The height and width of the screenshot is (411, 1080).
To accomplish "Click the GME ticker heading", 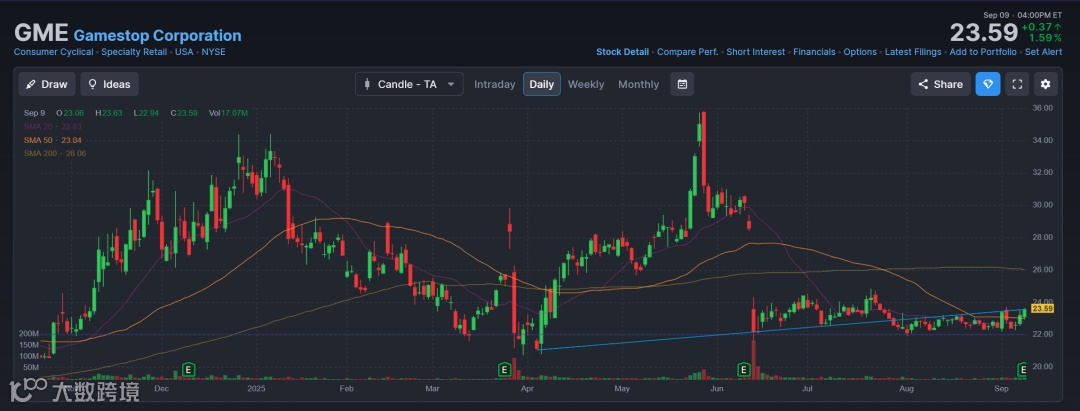I will coord(41,33).
